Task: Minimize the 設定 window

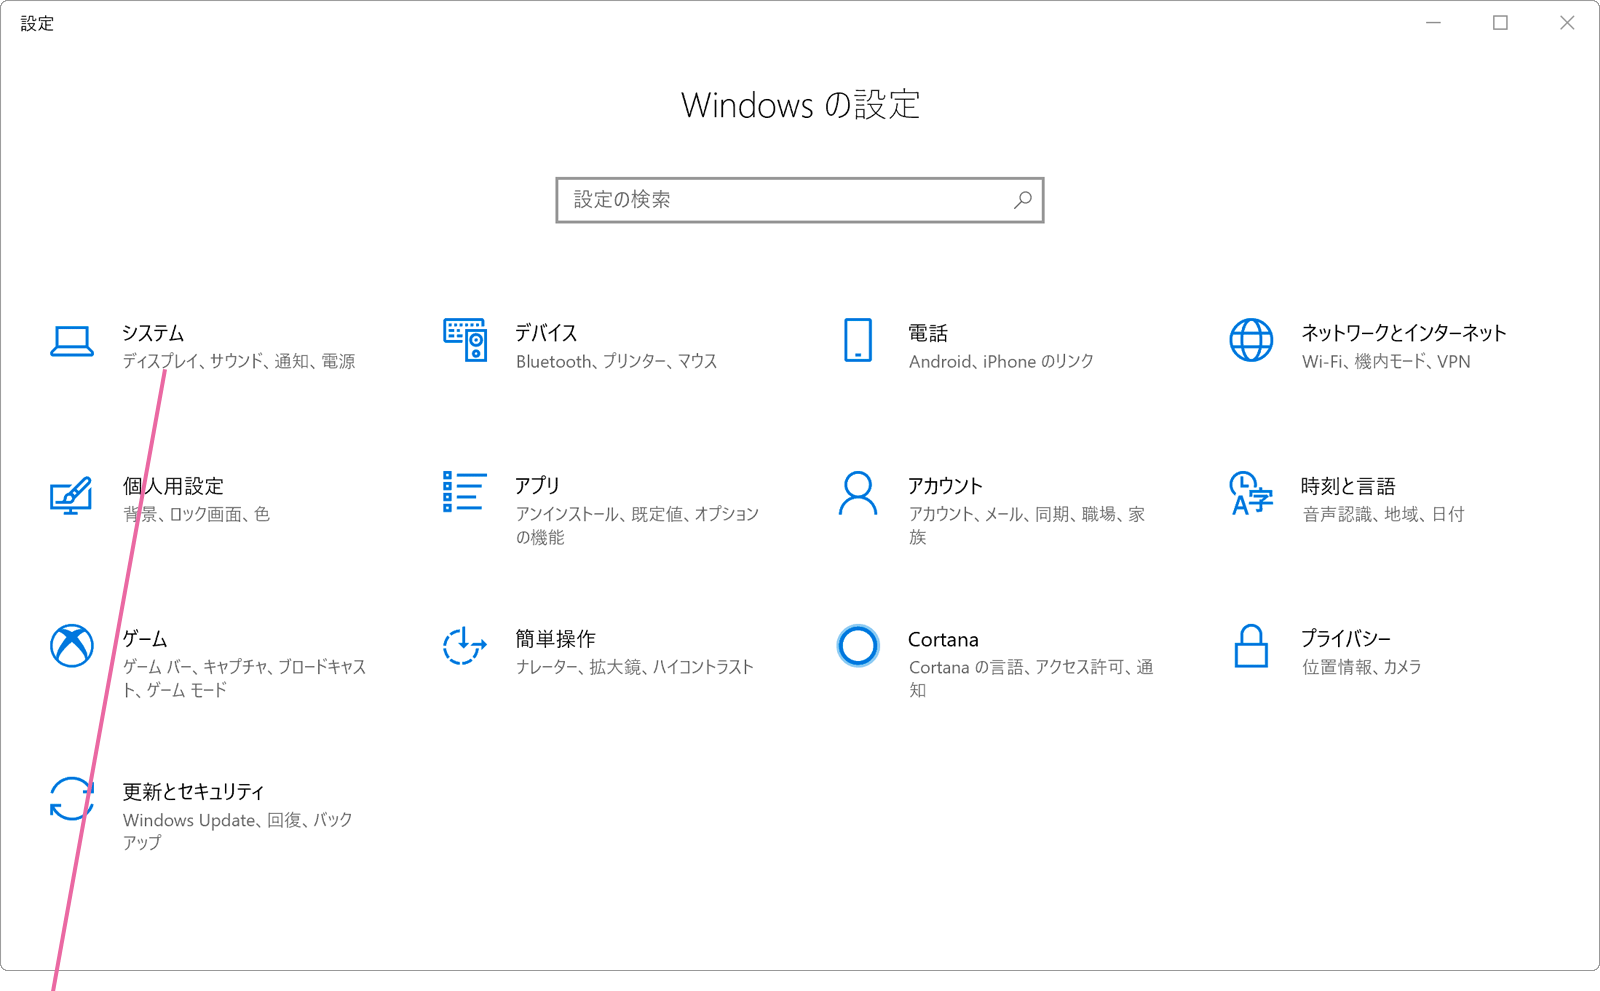Action: [x=1433, y=23]
